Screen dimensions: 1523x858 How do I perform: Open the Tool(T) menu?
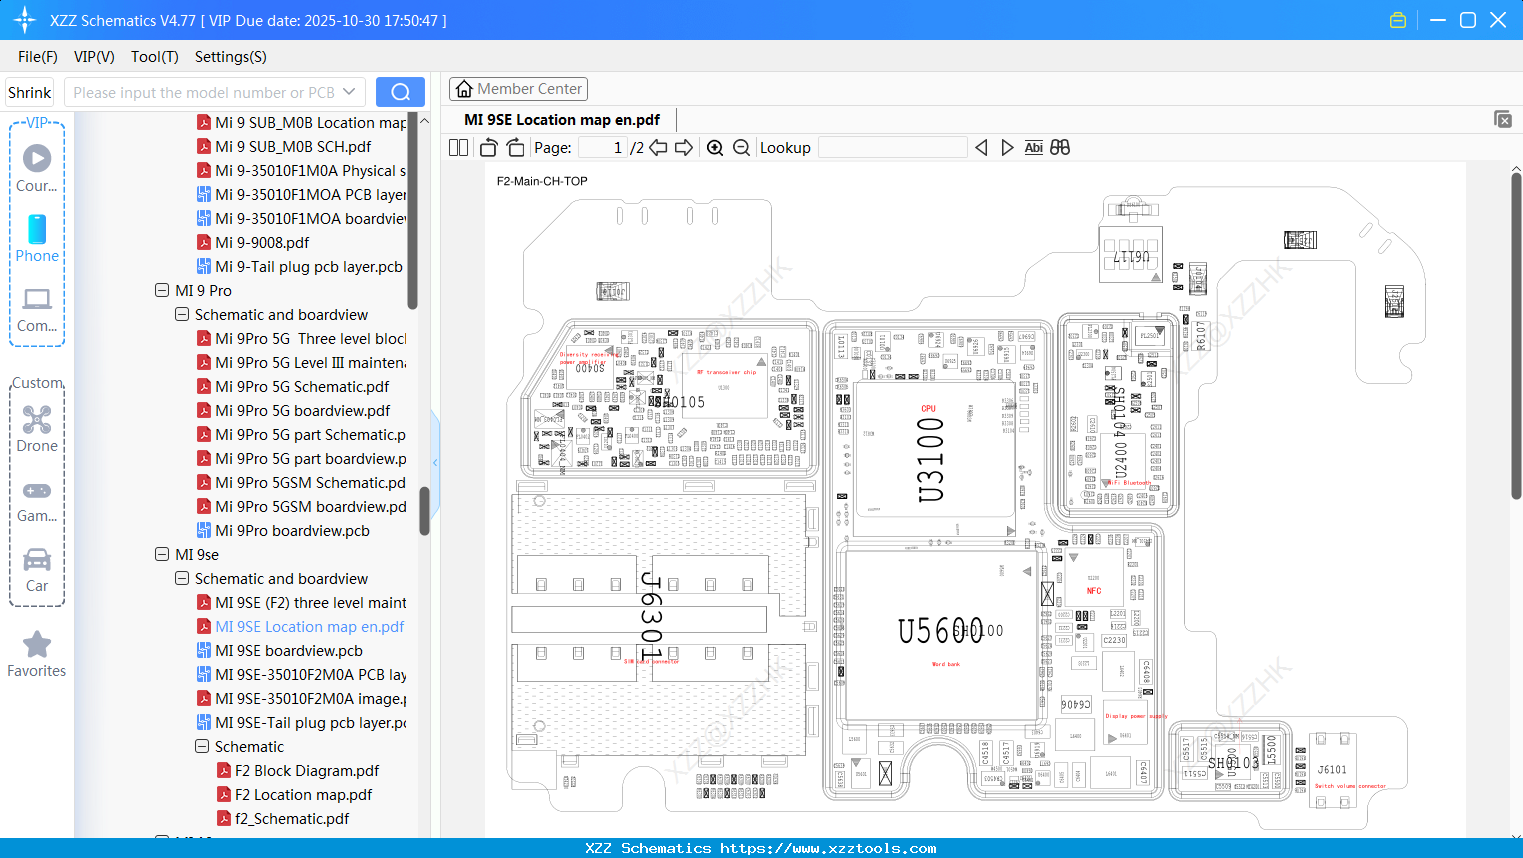[154, 57]
